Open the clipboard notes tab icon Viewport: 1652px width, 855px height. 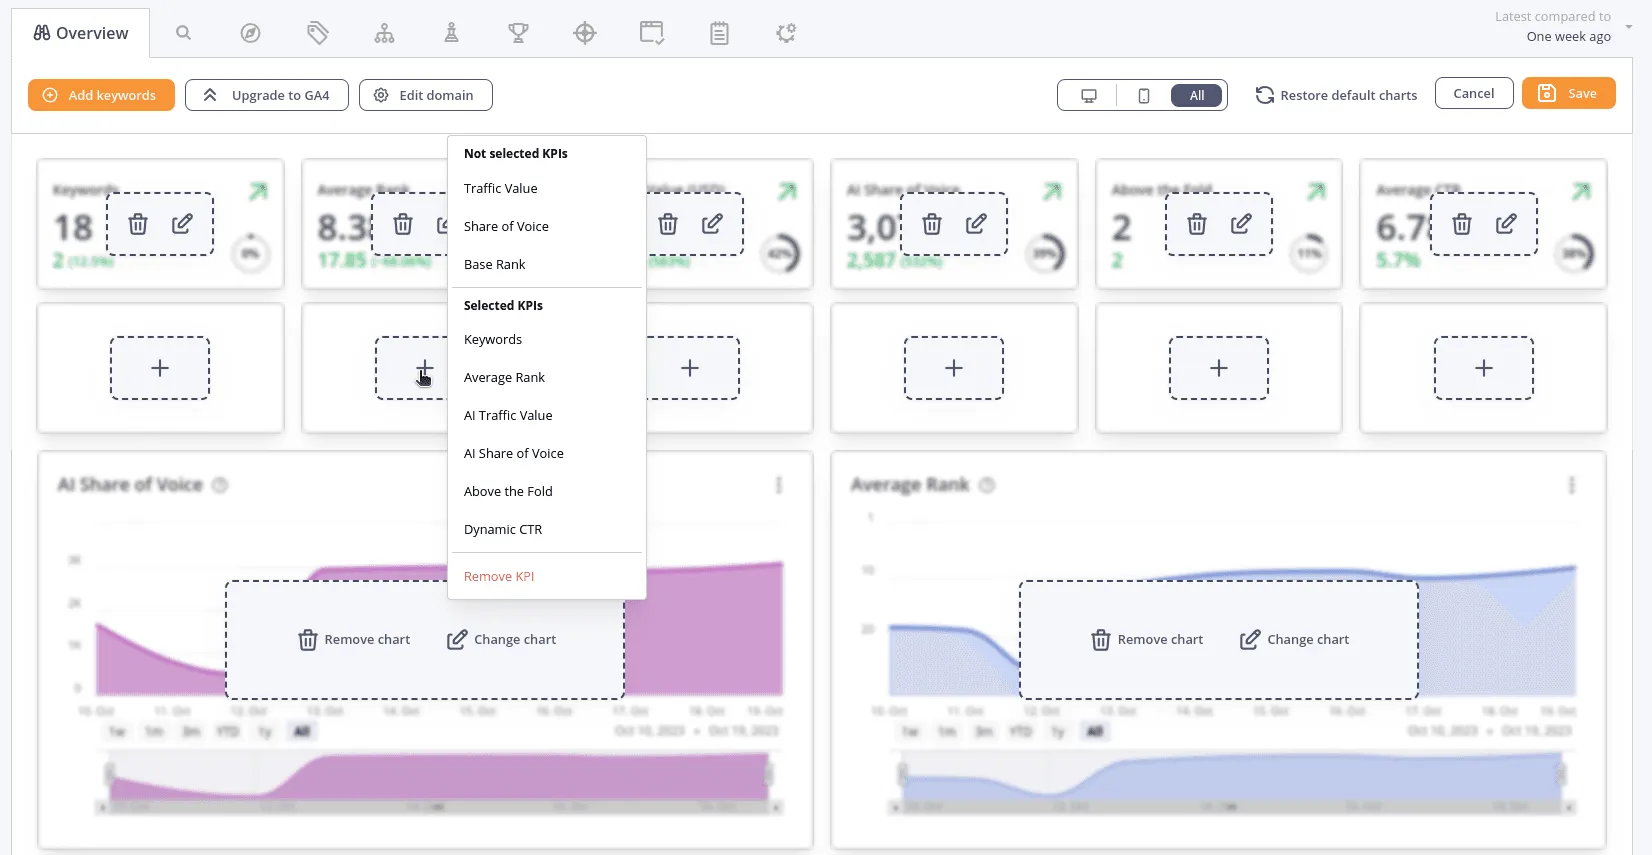[x=719, y=33]
